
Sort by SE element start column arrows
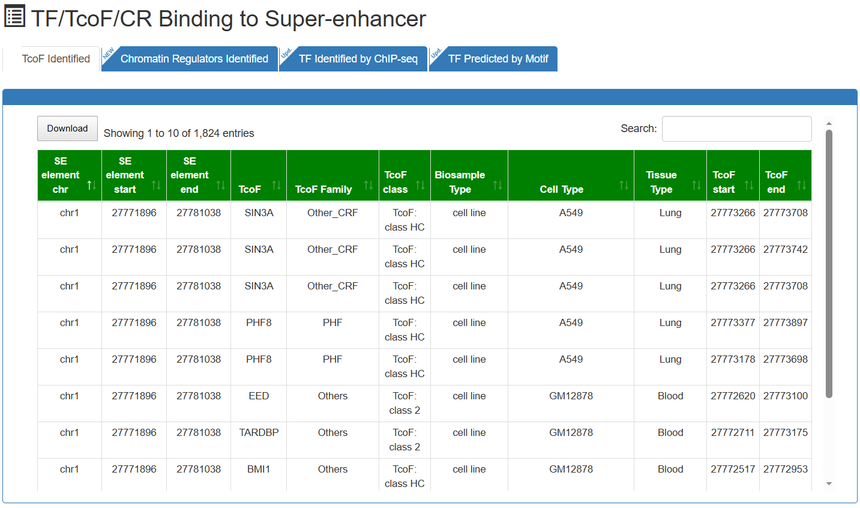pos(156,185)
